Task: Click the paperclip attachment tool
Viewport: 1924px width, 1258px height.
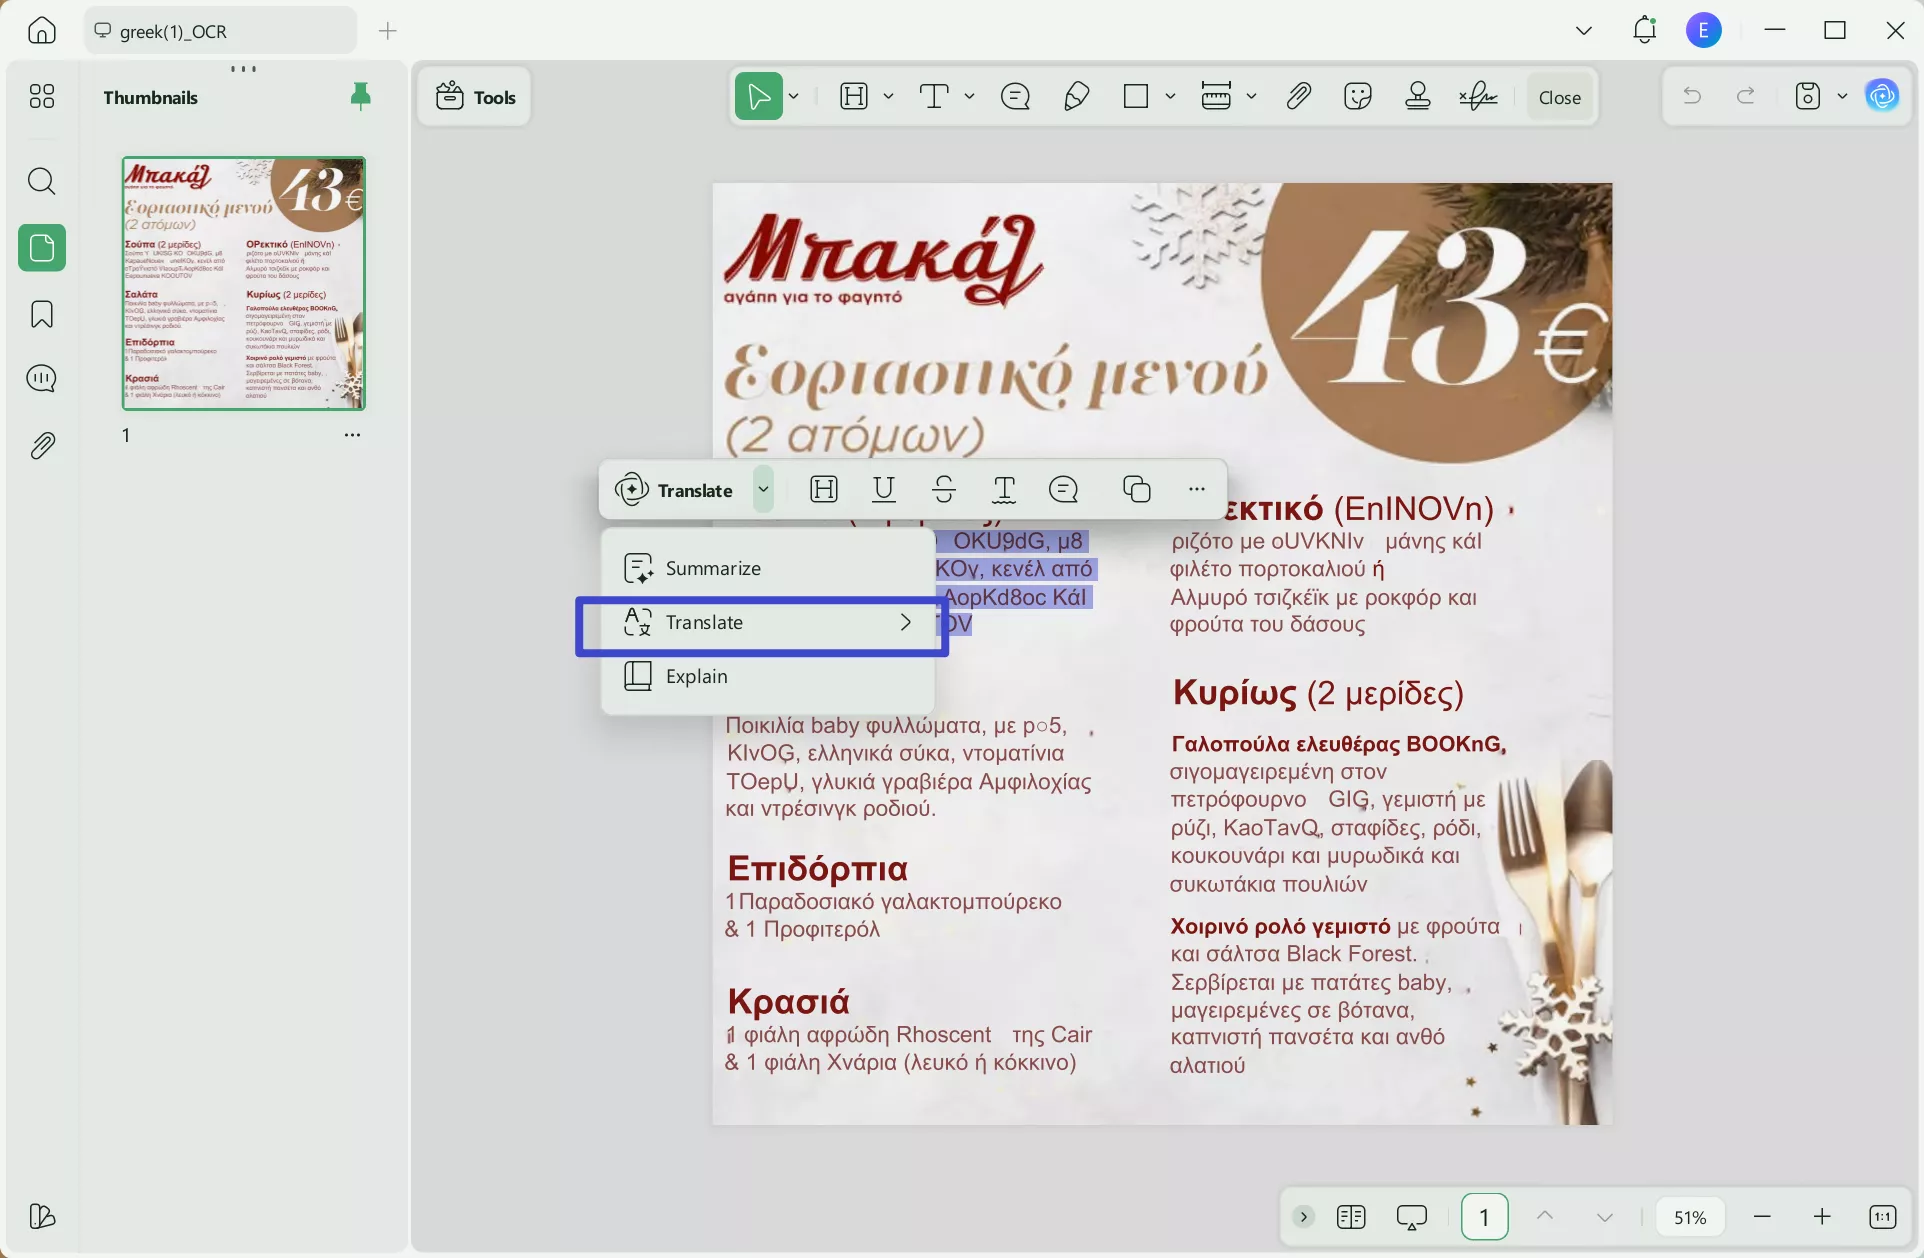Action: (1298, 95)
